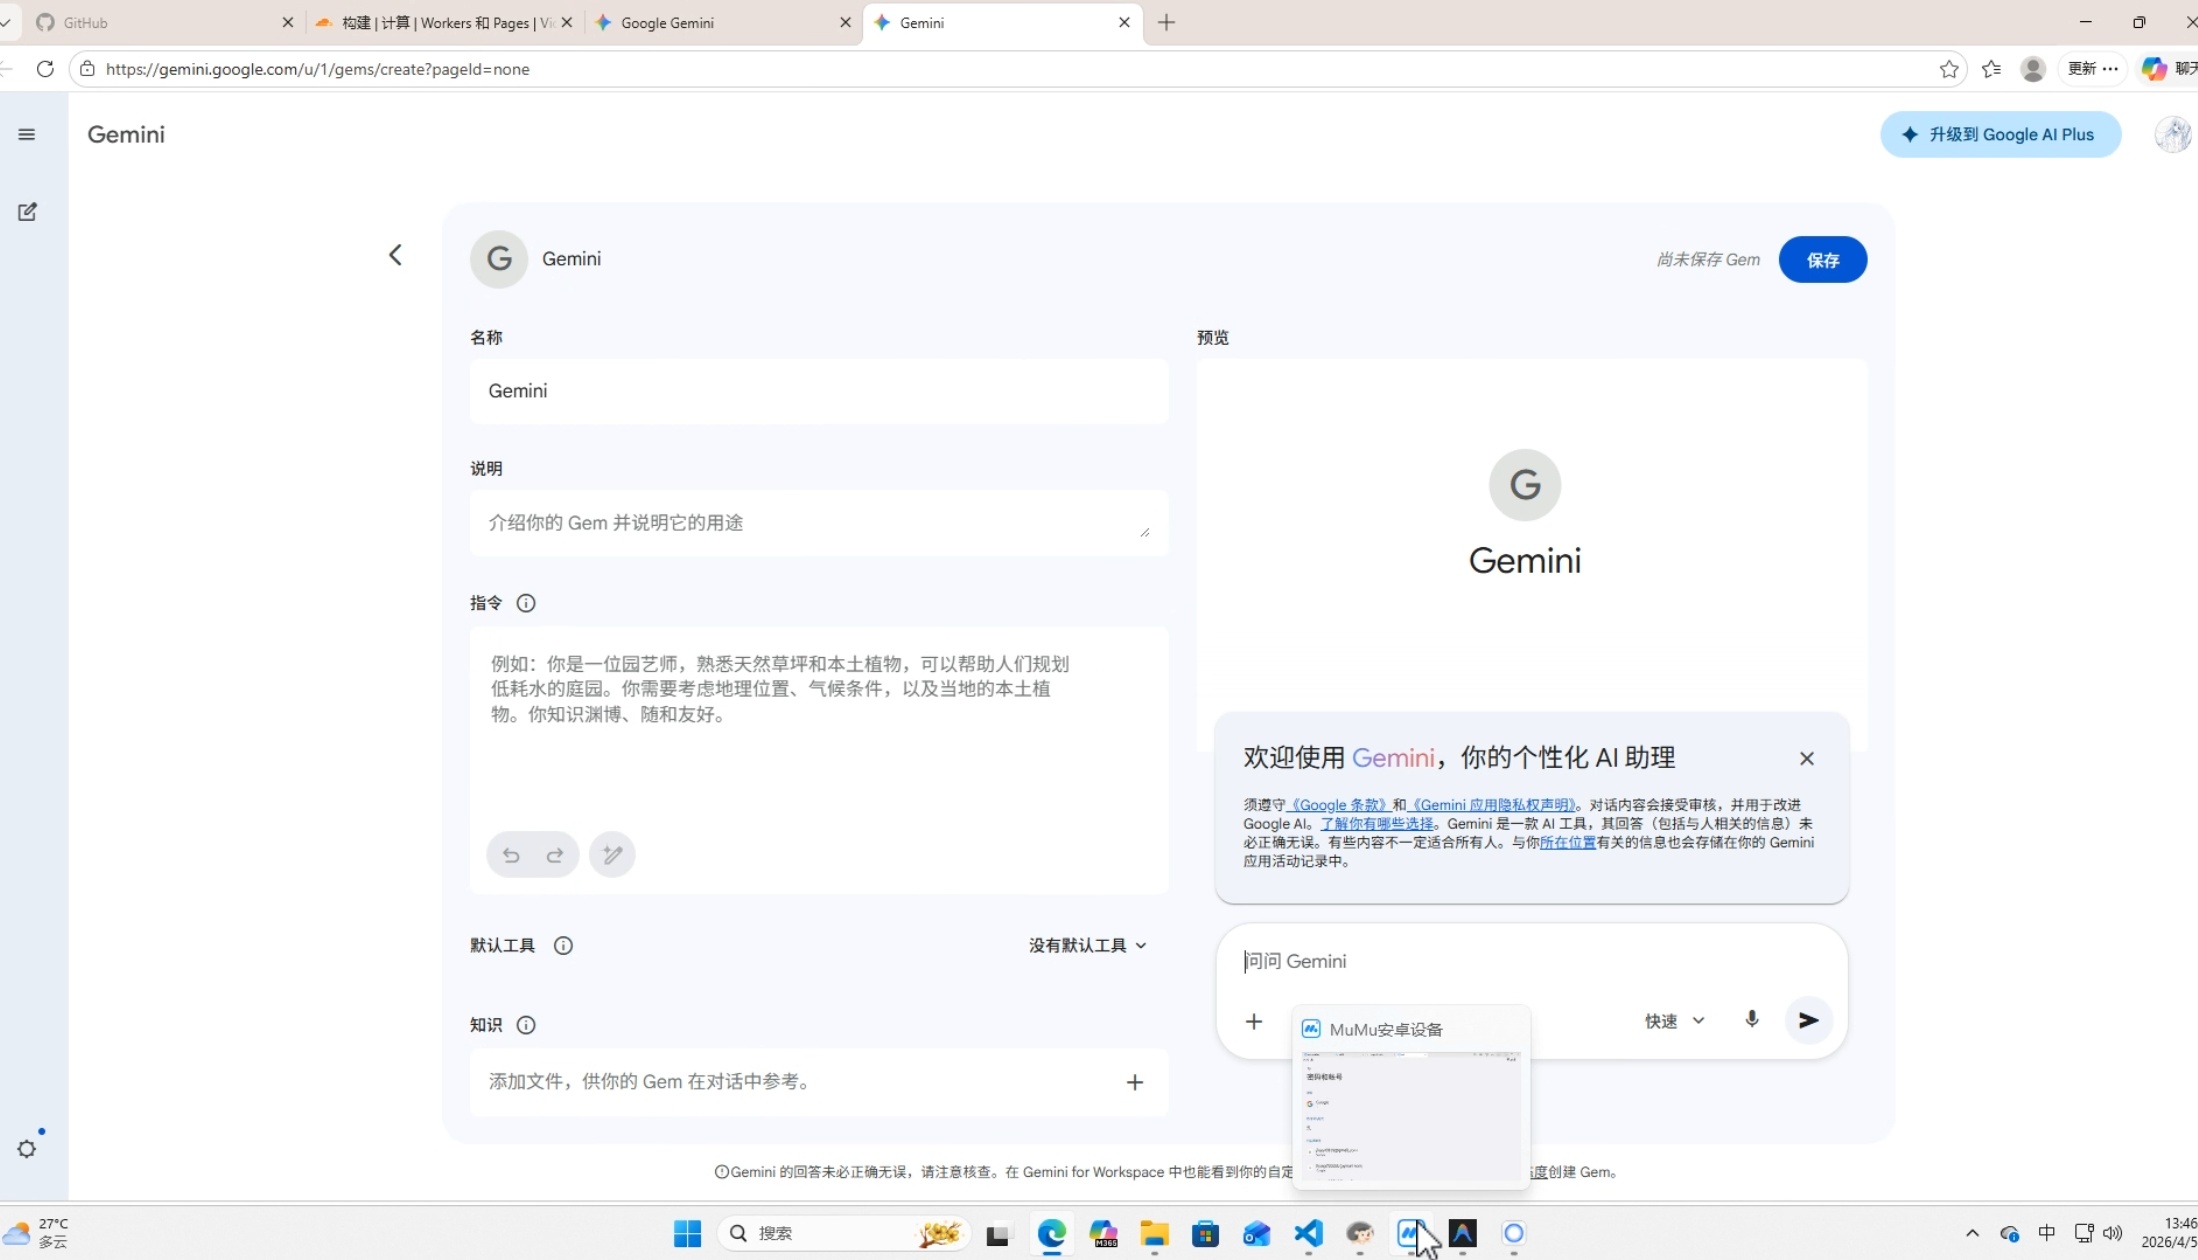The width and height of the screenshot is (2198, 1260).
Task: Open the 《Google 条款》 link
Action: [1338, 805]
